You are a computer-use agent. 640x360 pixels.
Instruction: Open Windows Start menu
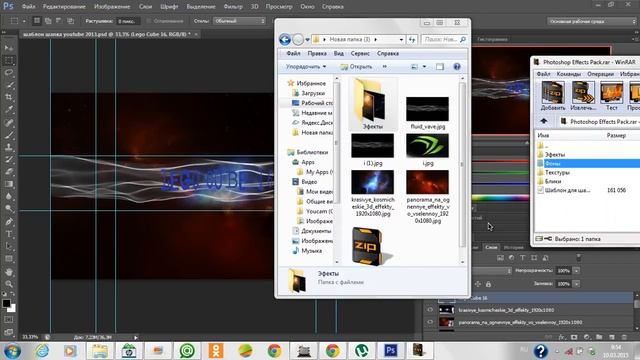point(12,351)
